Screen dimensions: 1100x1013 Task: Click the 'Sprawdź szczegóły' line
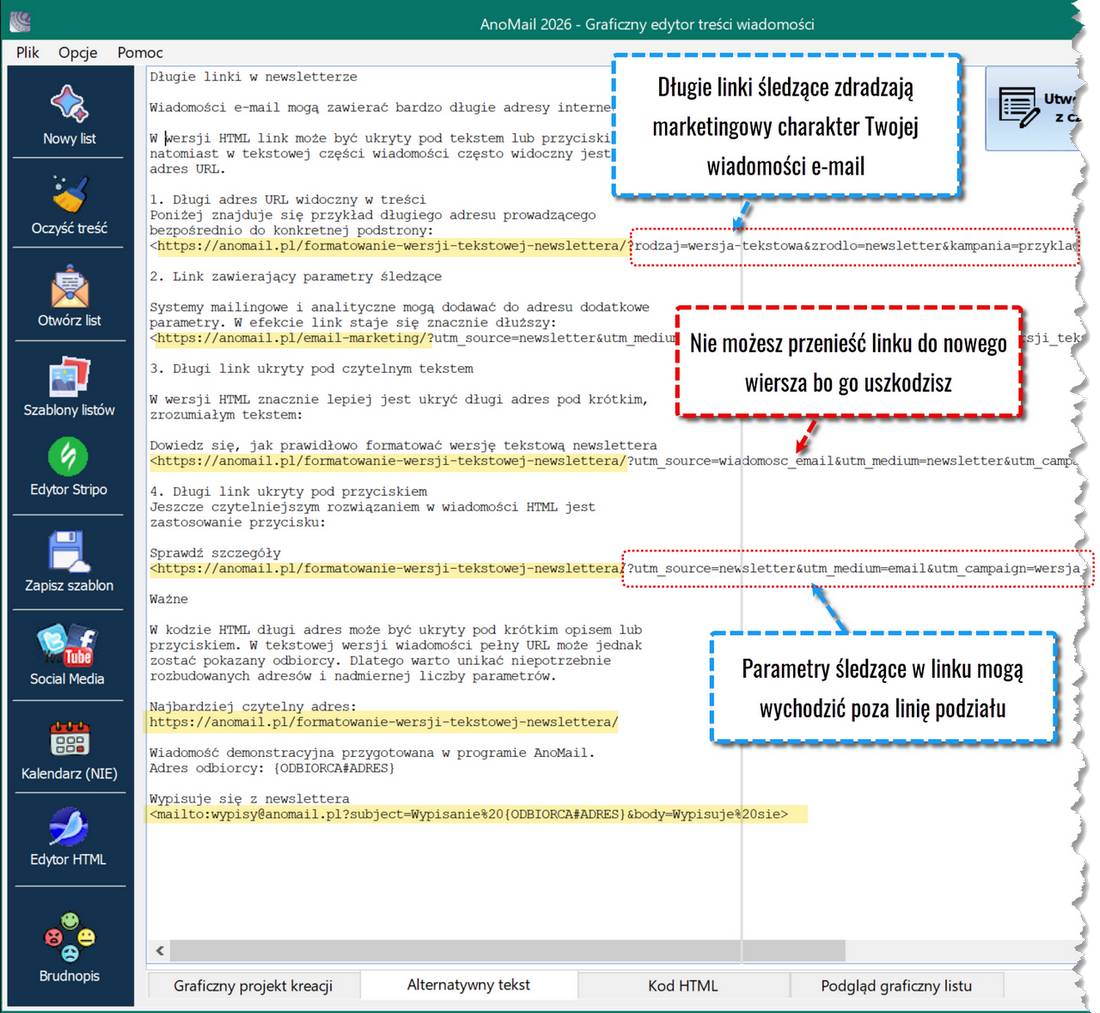(x=215, y=553)
